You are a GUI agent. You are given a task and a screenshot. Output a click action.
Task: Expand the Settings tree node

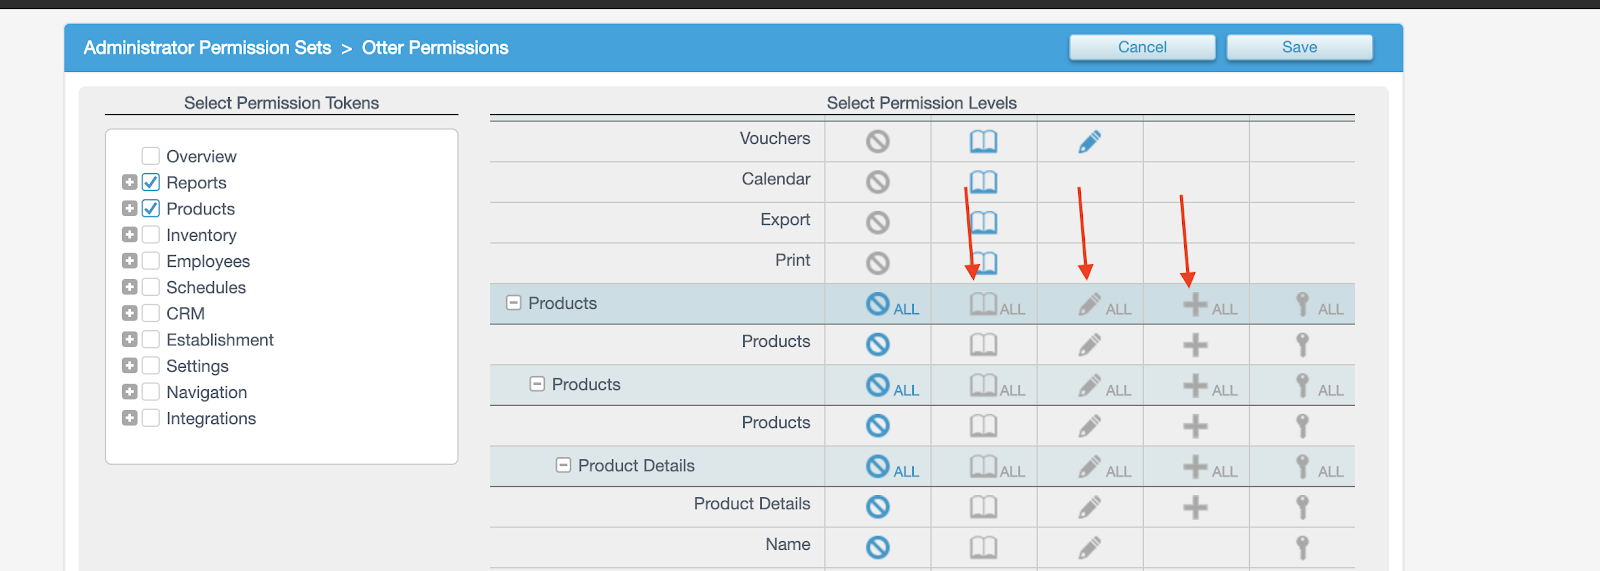(129, 366)
